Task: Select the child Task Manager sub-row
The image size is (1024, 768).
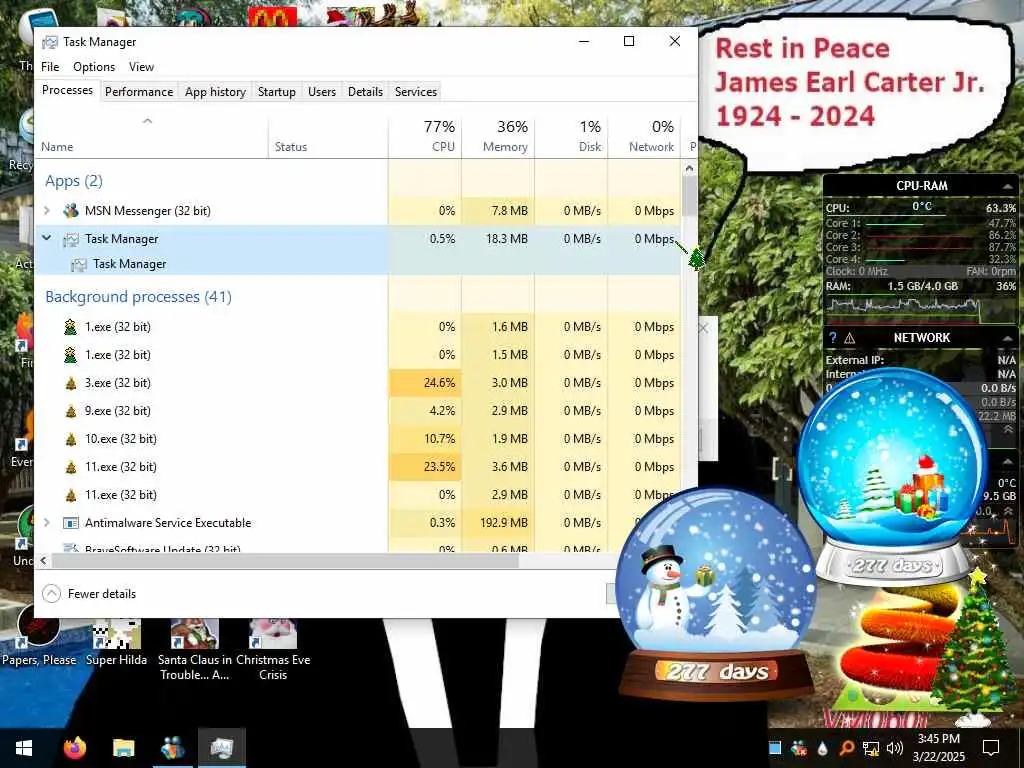Action: click(x=358, y=264)
